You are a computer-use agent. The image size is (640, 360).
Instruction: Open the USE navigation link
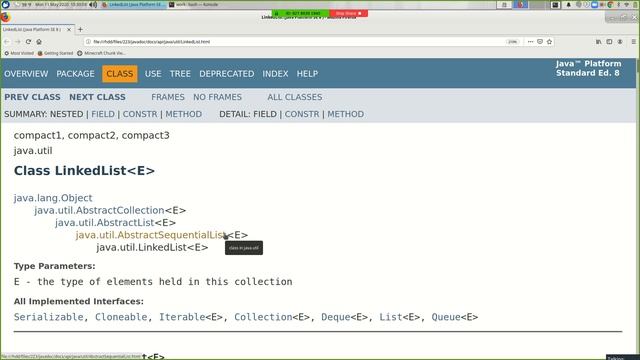point(153,74)
